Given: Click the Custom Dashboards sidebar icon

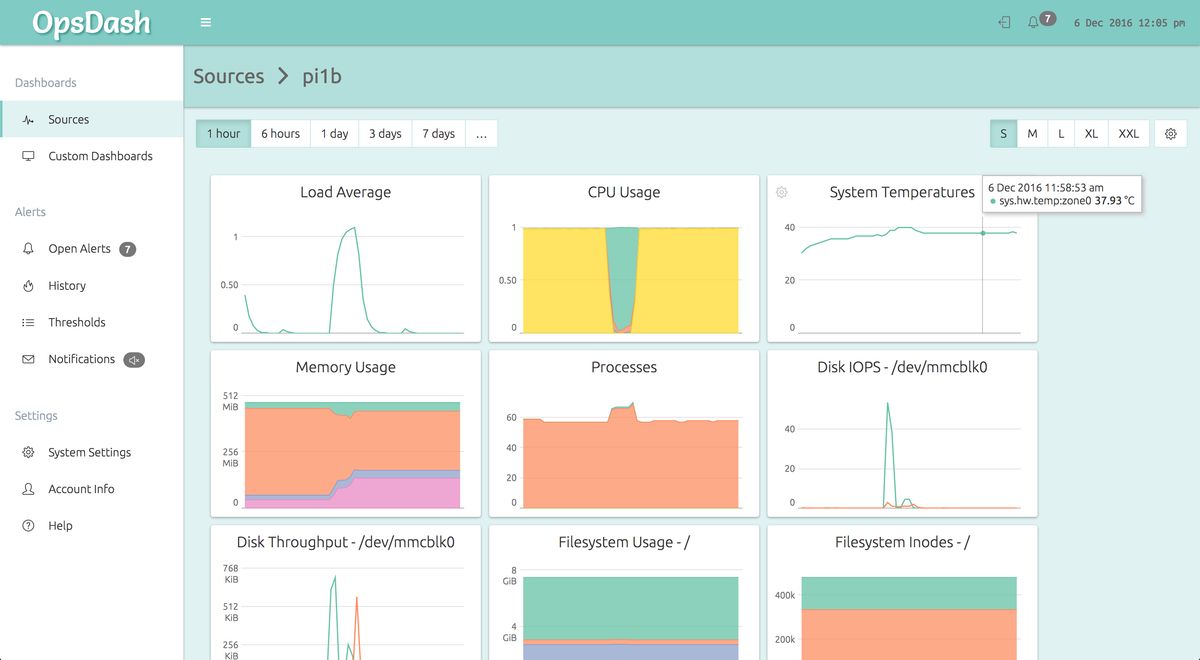Looking at the screenshot, I should point(28,156).
